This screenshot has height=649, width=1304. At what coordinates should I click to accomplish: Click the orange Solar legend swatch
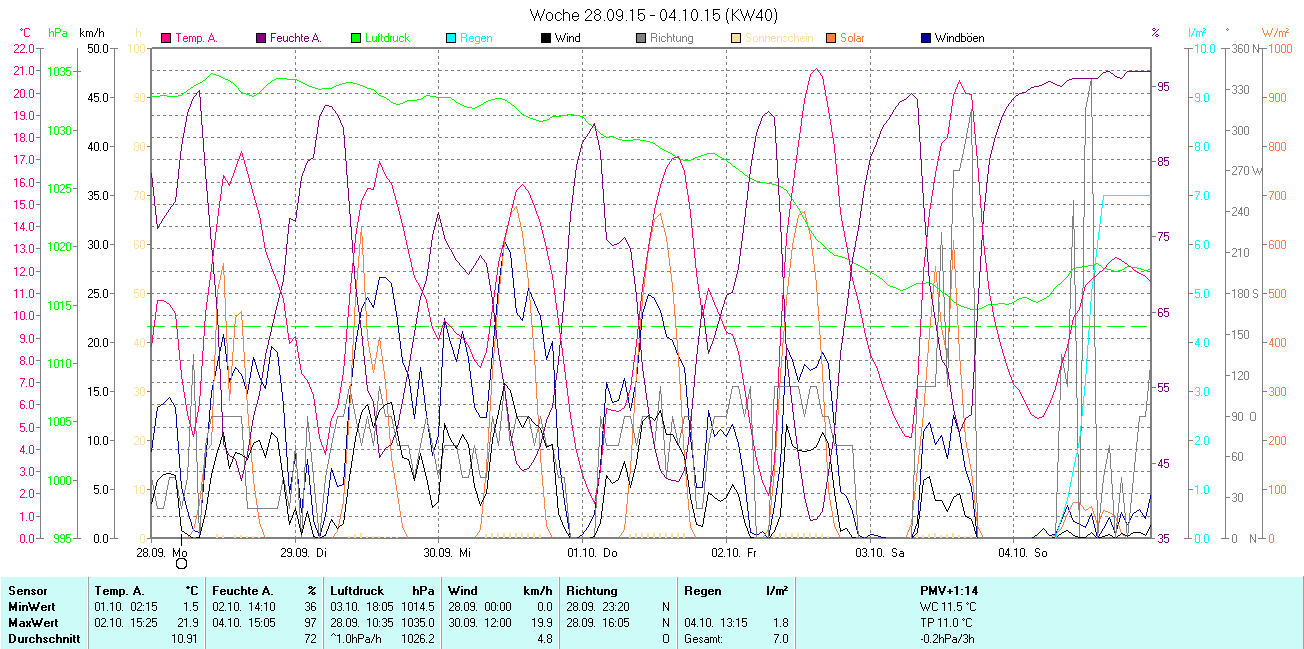pos(830,38)
